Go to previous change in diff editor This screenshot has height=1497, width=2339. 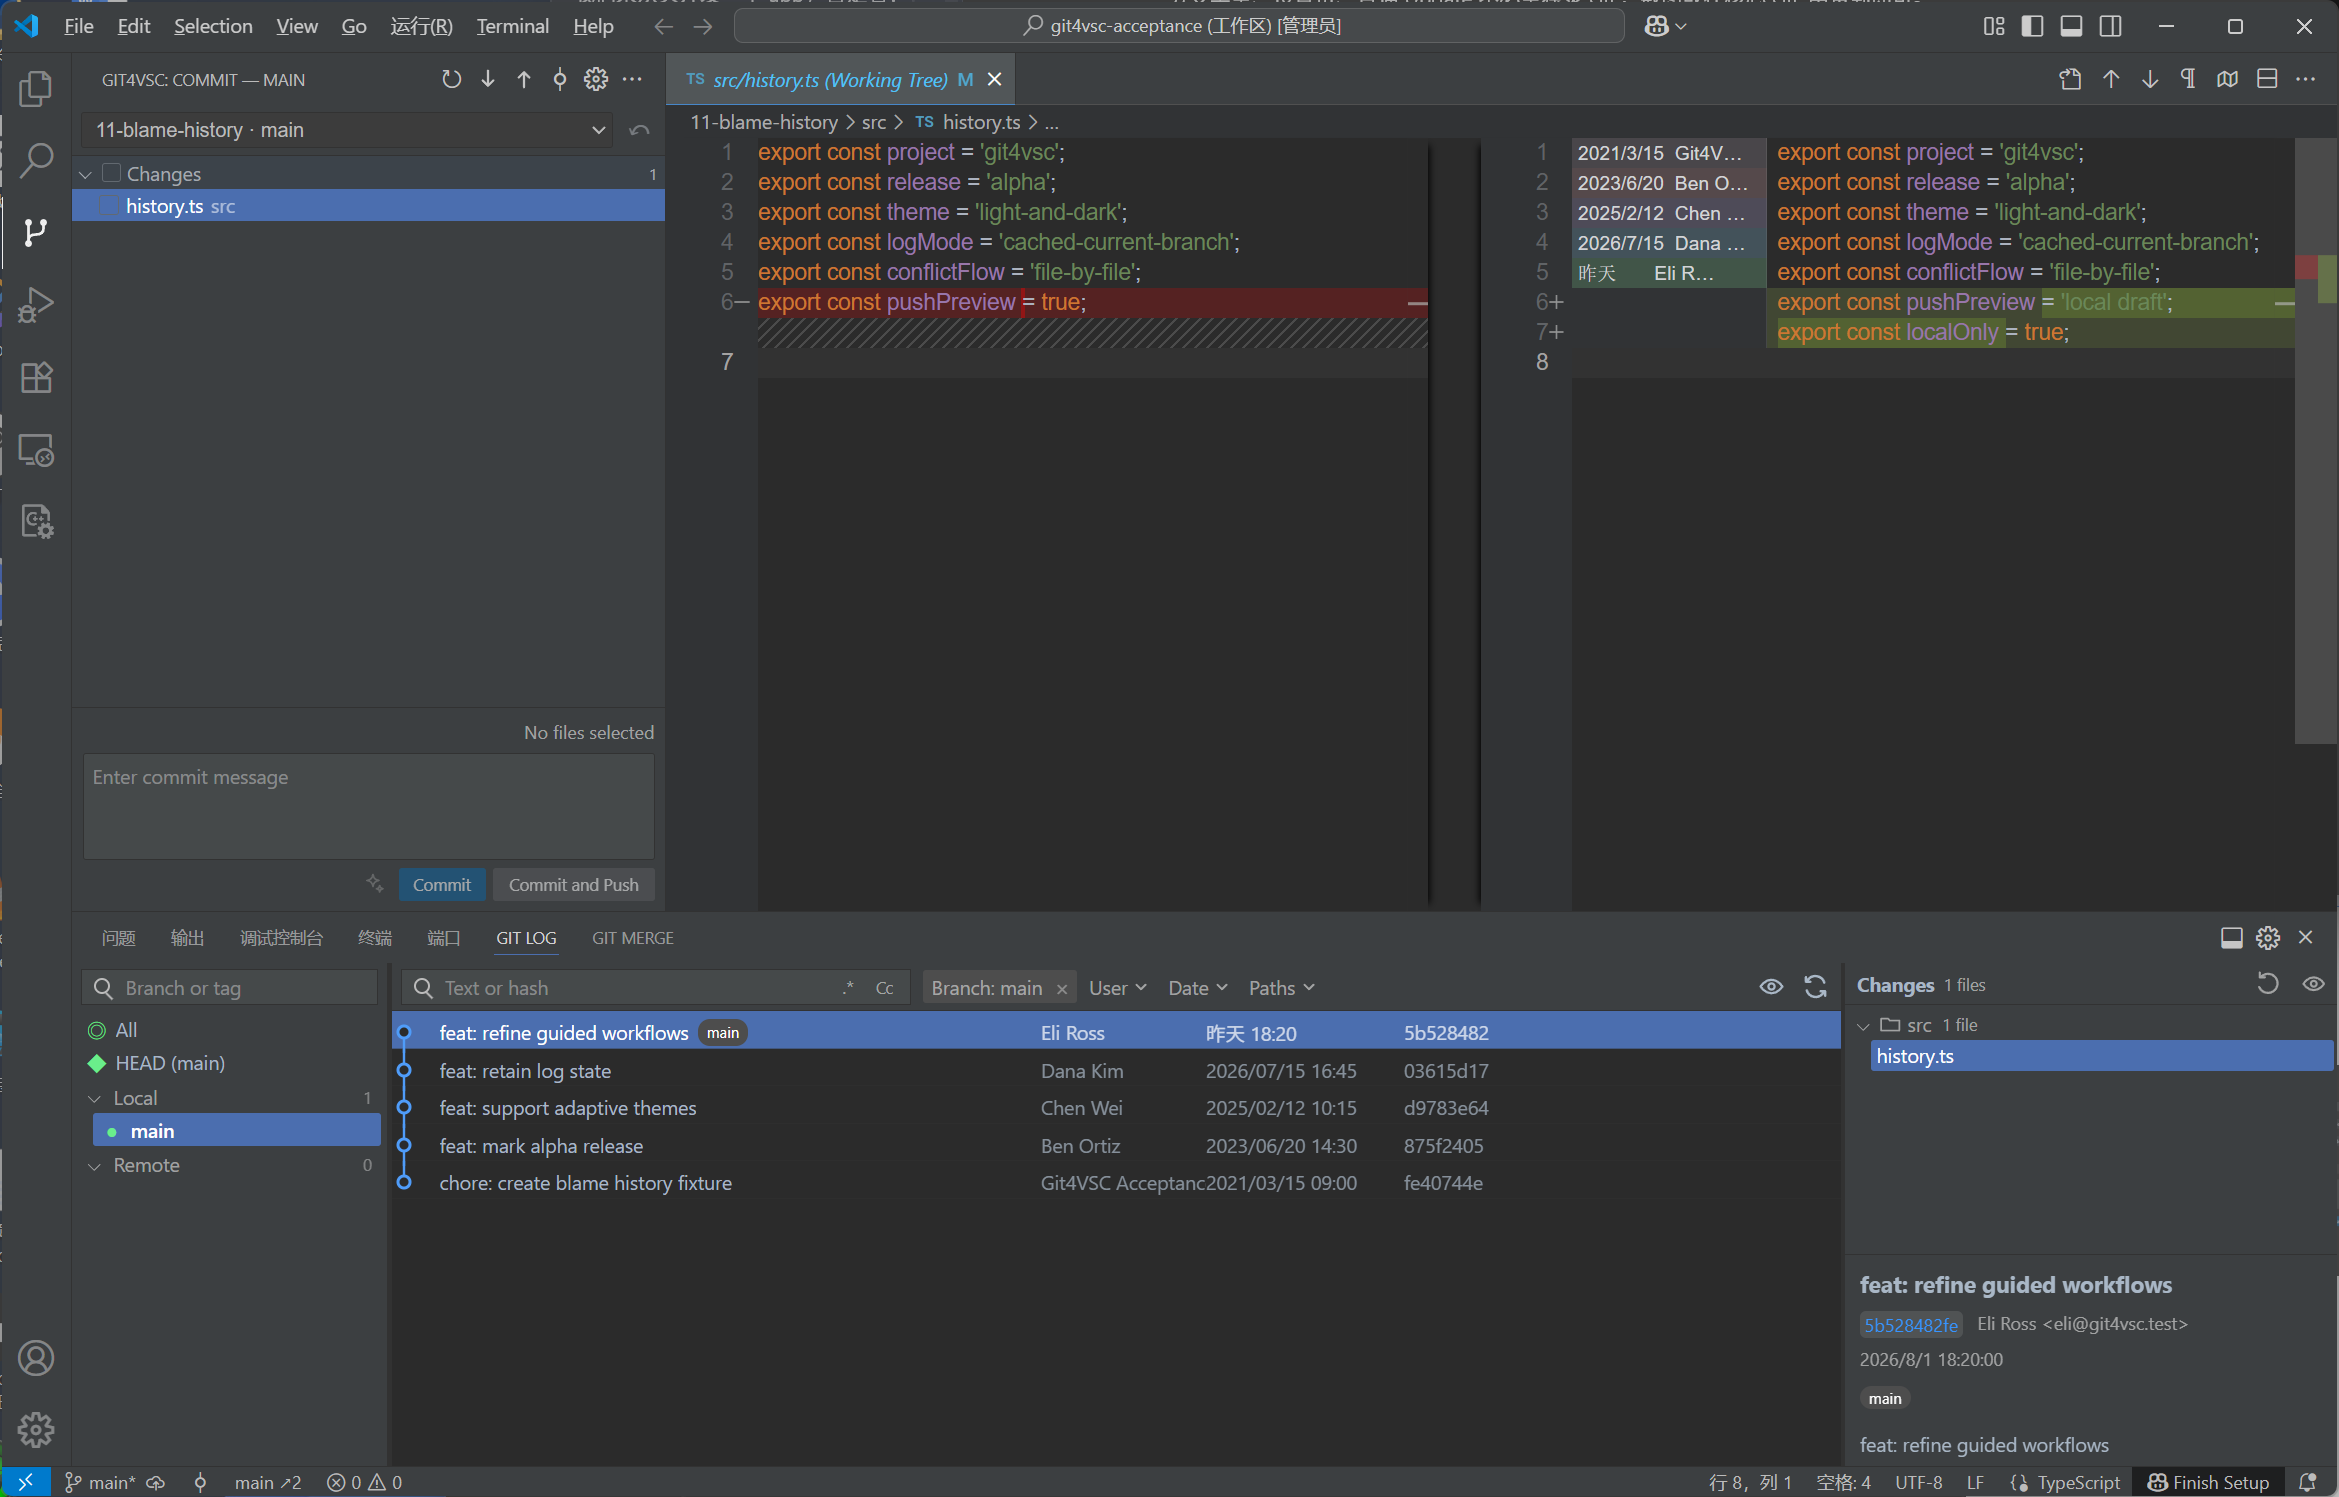[2111, 79]
